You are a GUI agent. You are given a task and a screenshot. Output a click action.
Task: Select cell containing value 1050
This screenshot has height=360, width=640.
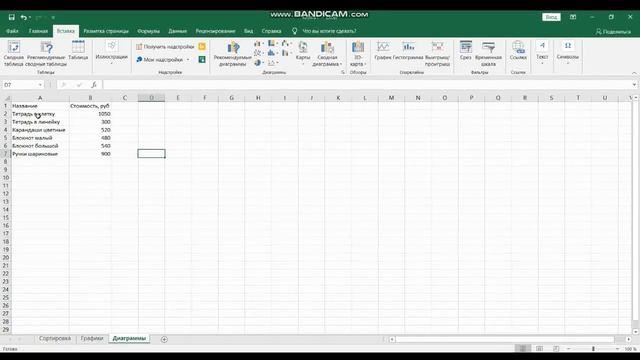point(90,114)
